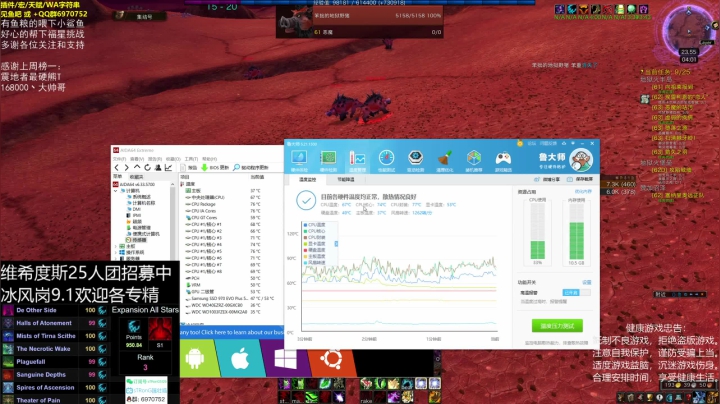Screen dimensions: 720x404
Task: Refresh the AIDA64 sensor readings
Action: point(147,168)
